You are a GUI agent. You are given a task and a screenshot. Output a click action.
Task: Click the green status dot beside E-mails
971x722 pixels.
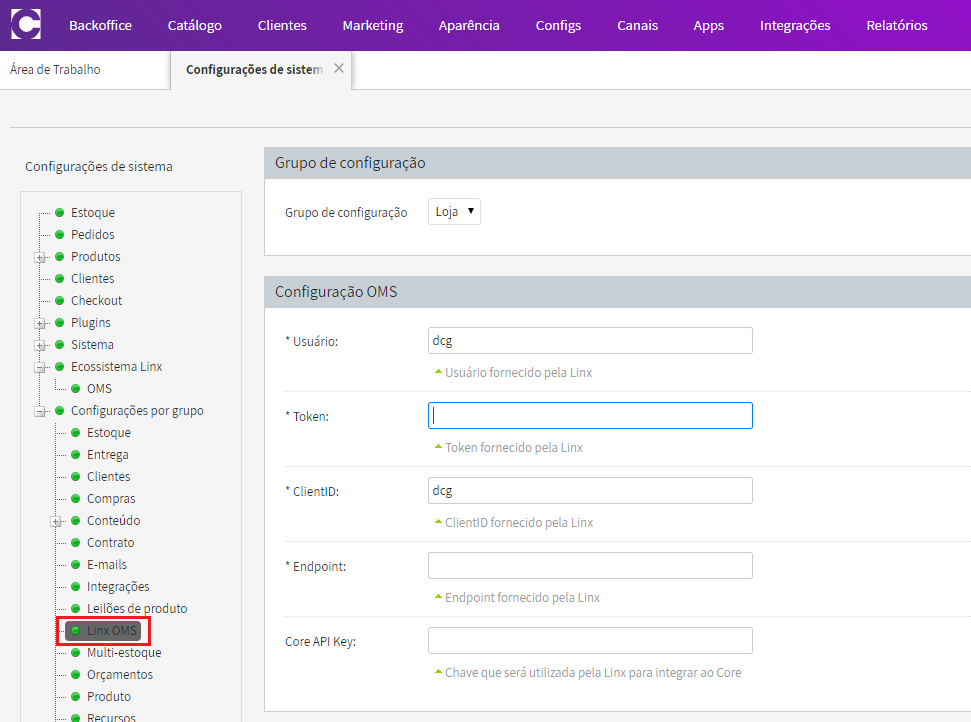pyautogui.click(x=76, y=564)
